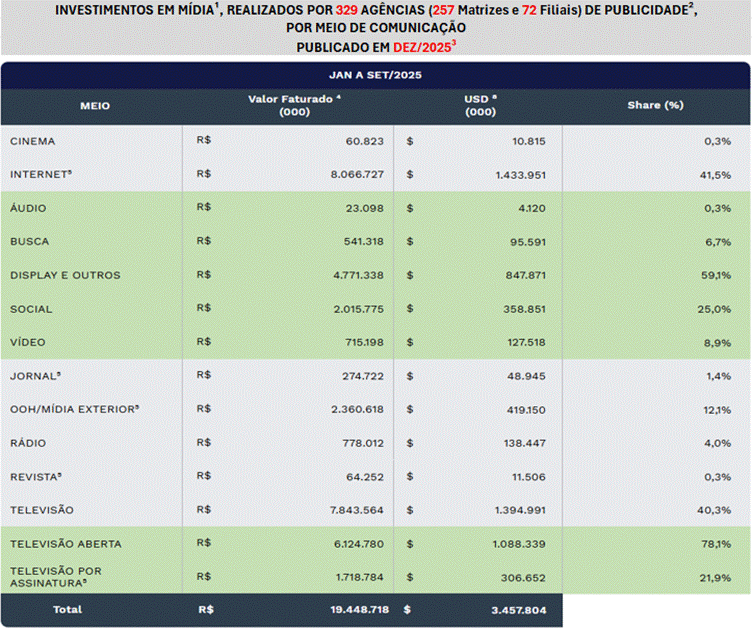Viewport: 752px width, 633px height.
Task: Select the DISPLAY E OUTROS row label
Action: (x=65, y=275)
